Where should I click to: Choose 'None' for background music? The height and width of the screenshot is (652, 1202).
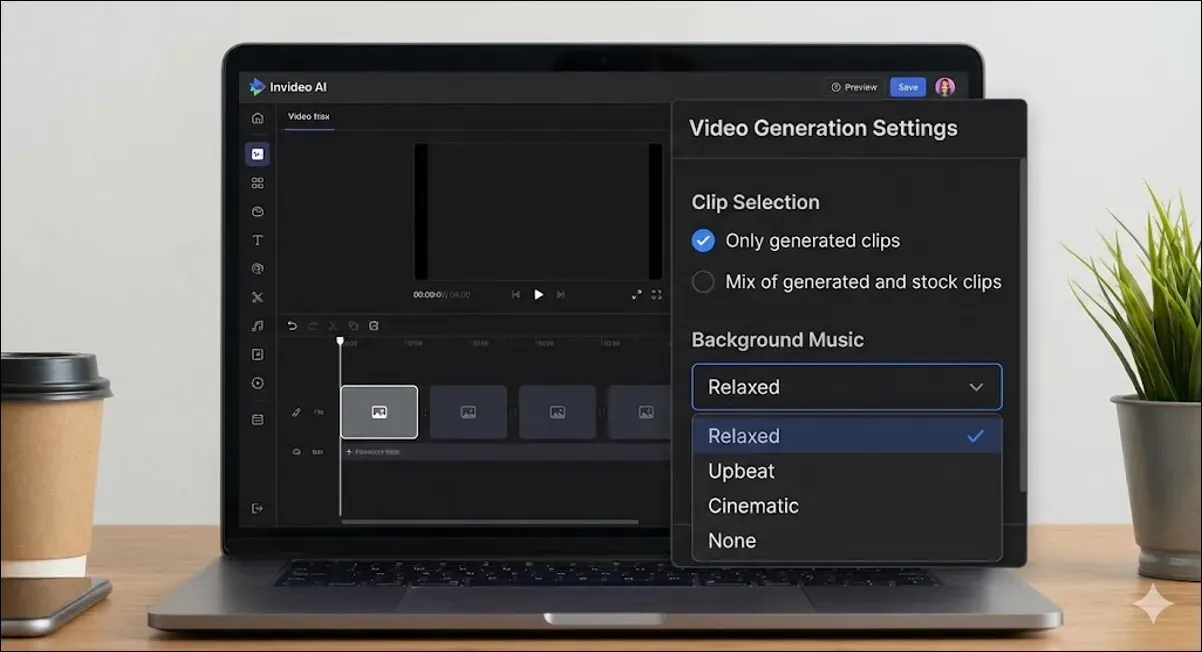point(731,540)
